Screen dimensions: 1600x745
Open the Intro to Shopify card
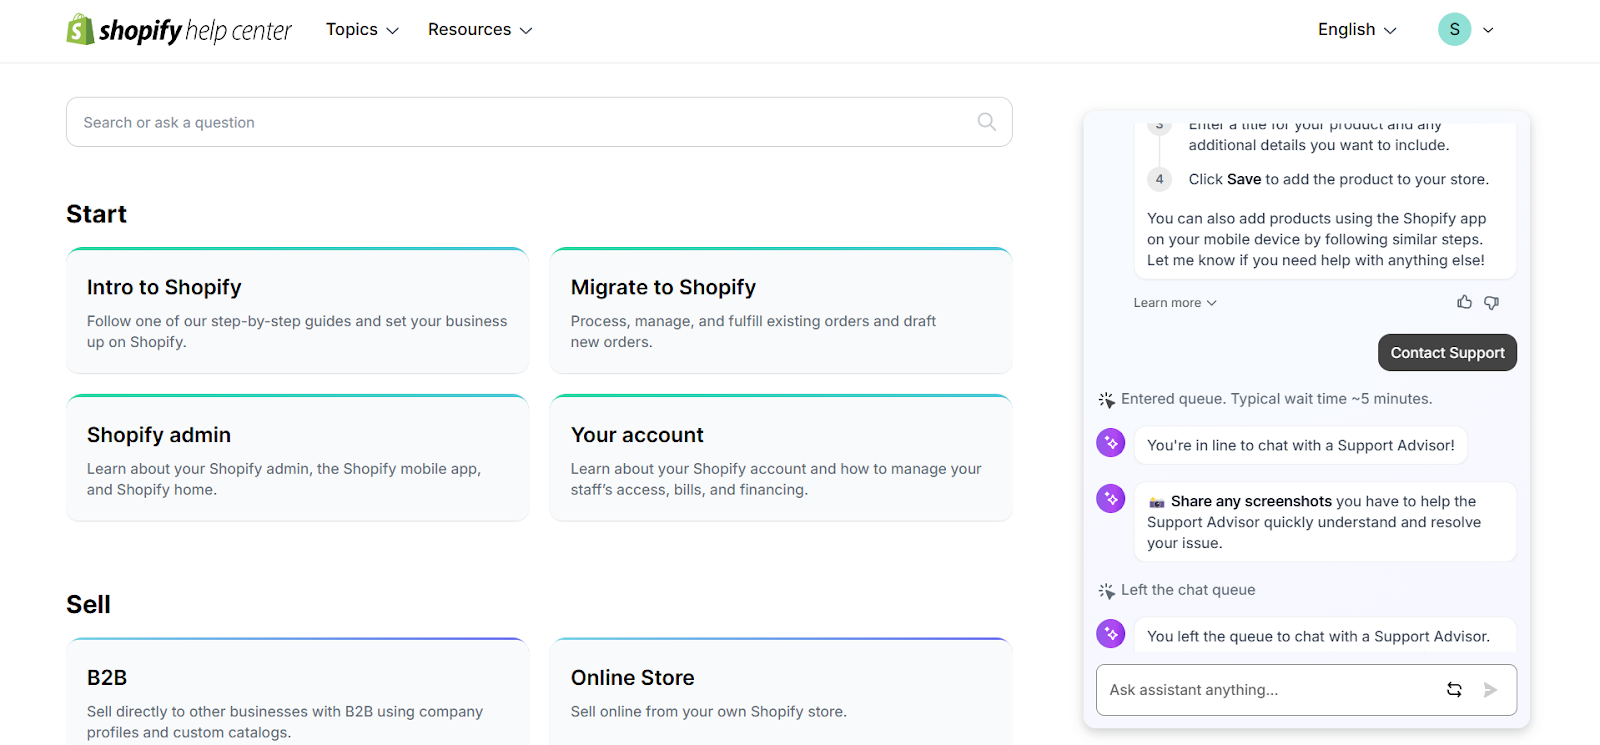(x=297, y=311)
